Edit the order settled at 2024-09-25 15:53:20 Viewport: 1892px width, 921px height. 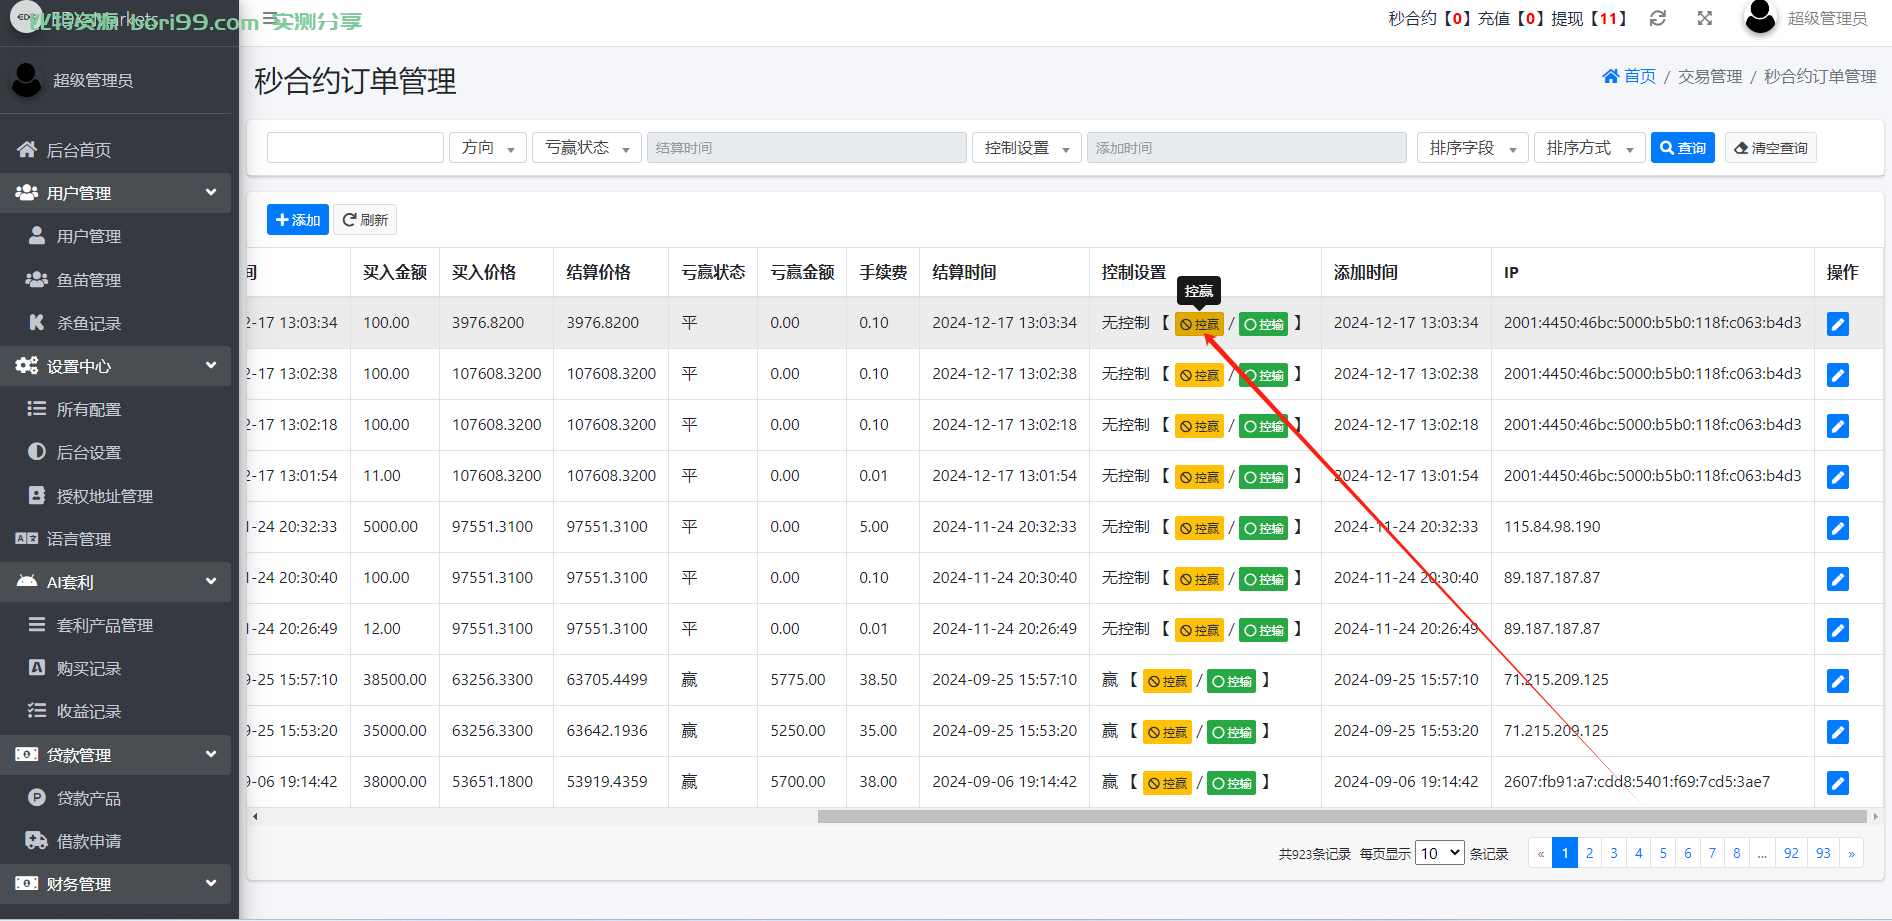pos(1838,732)
